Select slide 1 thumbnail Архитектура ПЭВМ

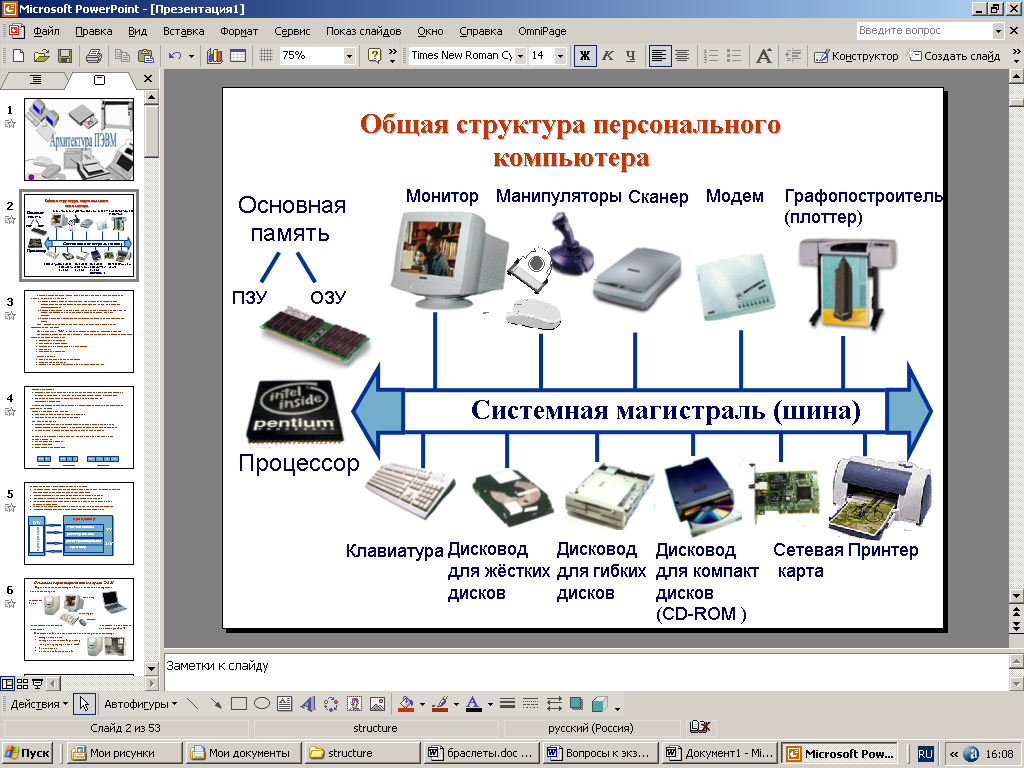79,139
